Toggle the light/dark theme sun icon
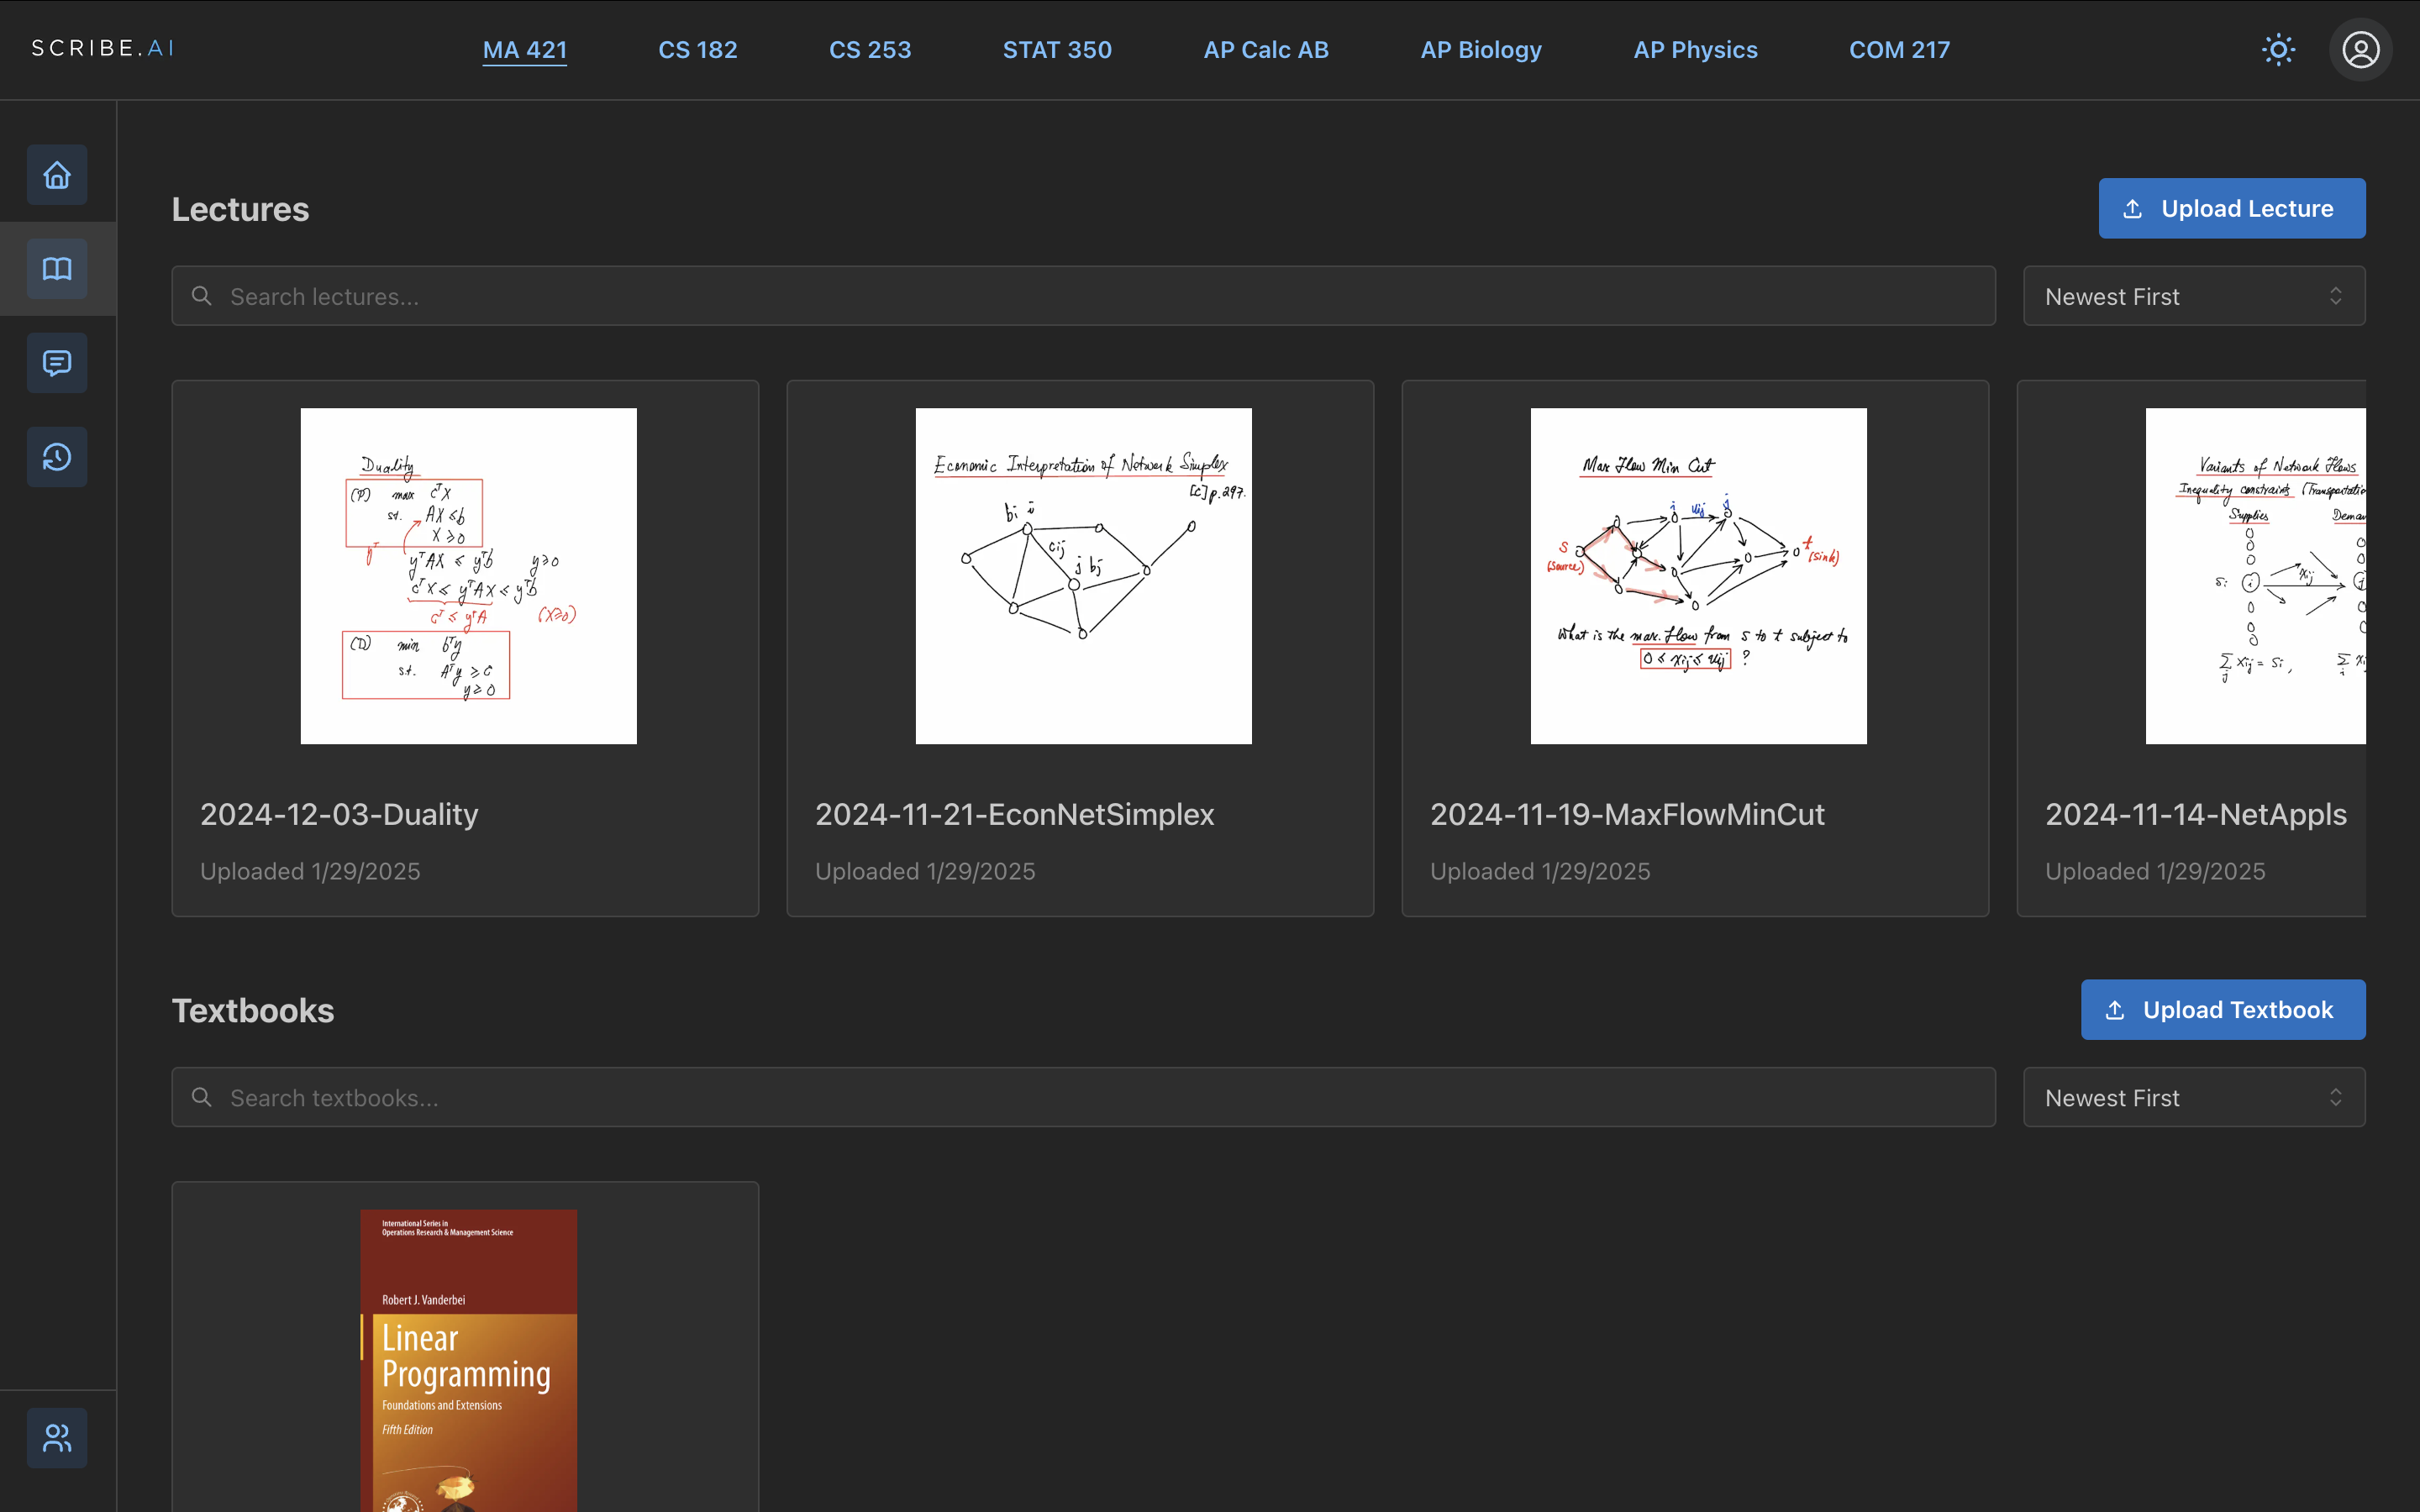Viewport: 2420px width, 1512px height. coord(2278,49)
